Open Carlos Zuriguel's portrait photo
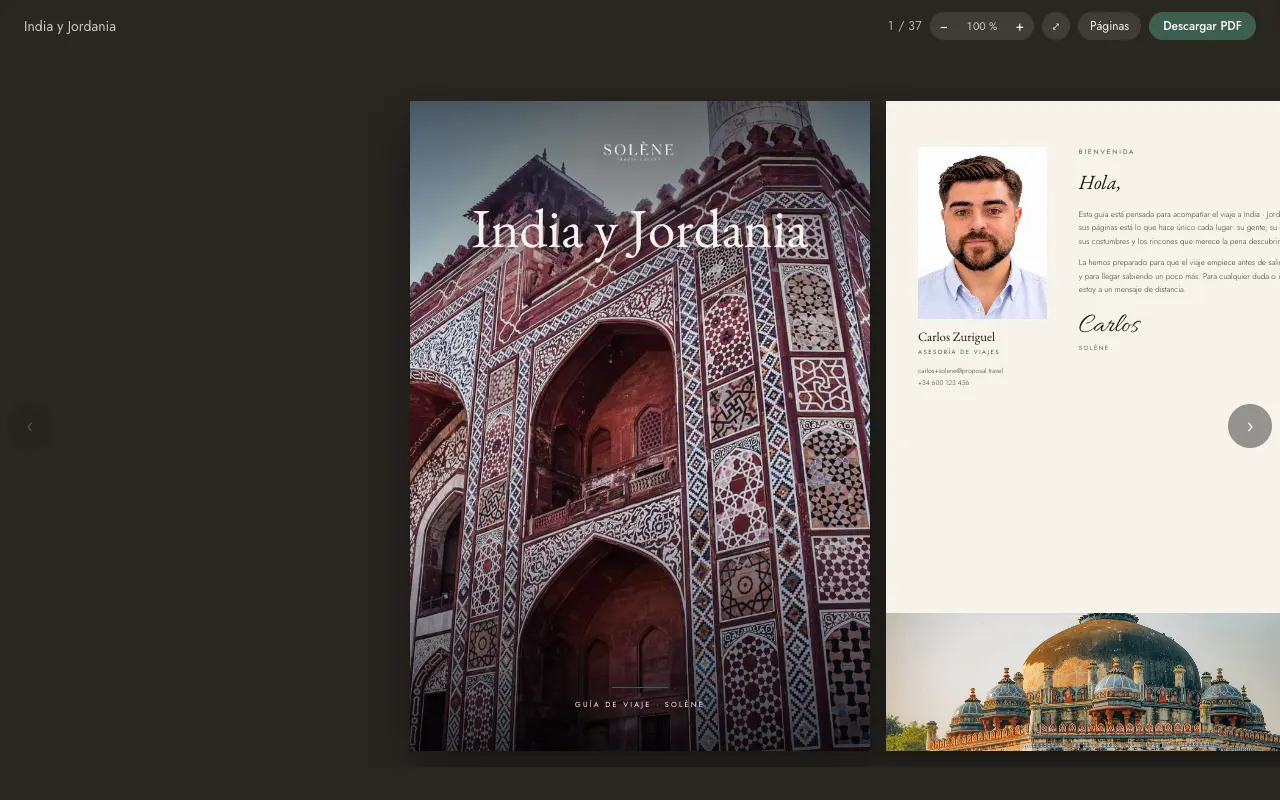 coord(982,233)
